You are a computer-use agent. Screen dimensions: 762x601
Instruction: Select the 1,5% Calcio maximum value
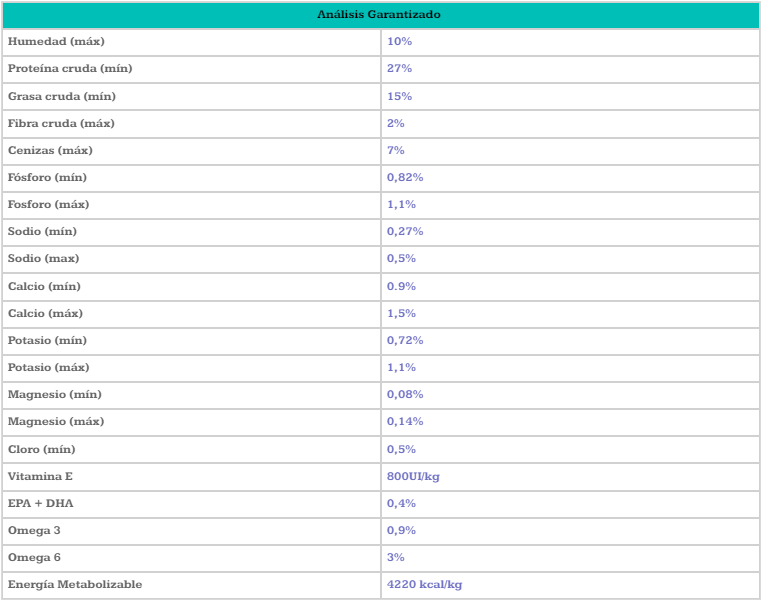tap(401, 313)
